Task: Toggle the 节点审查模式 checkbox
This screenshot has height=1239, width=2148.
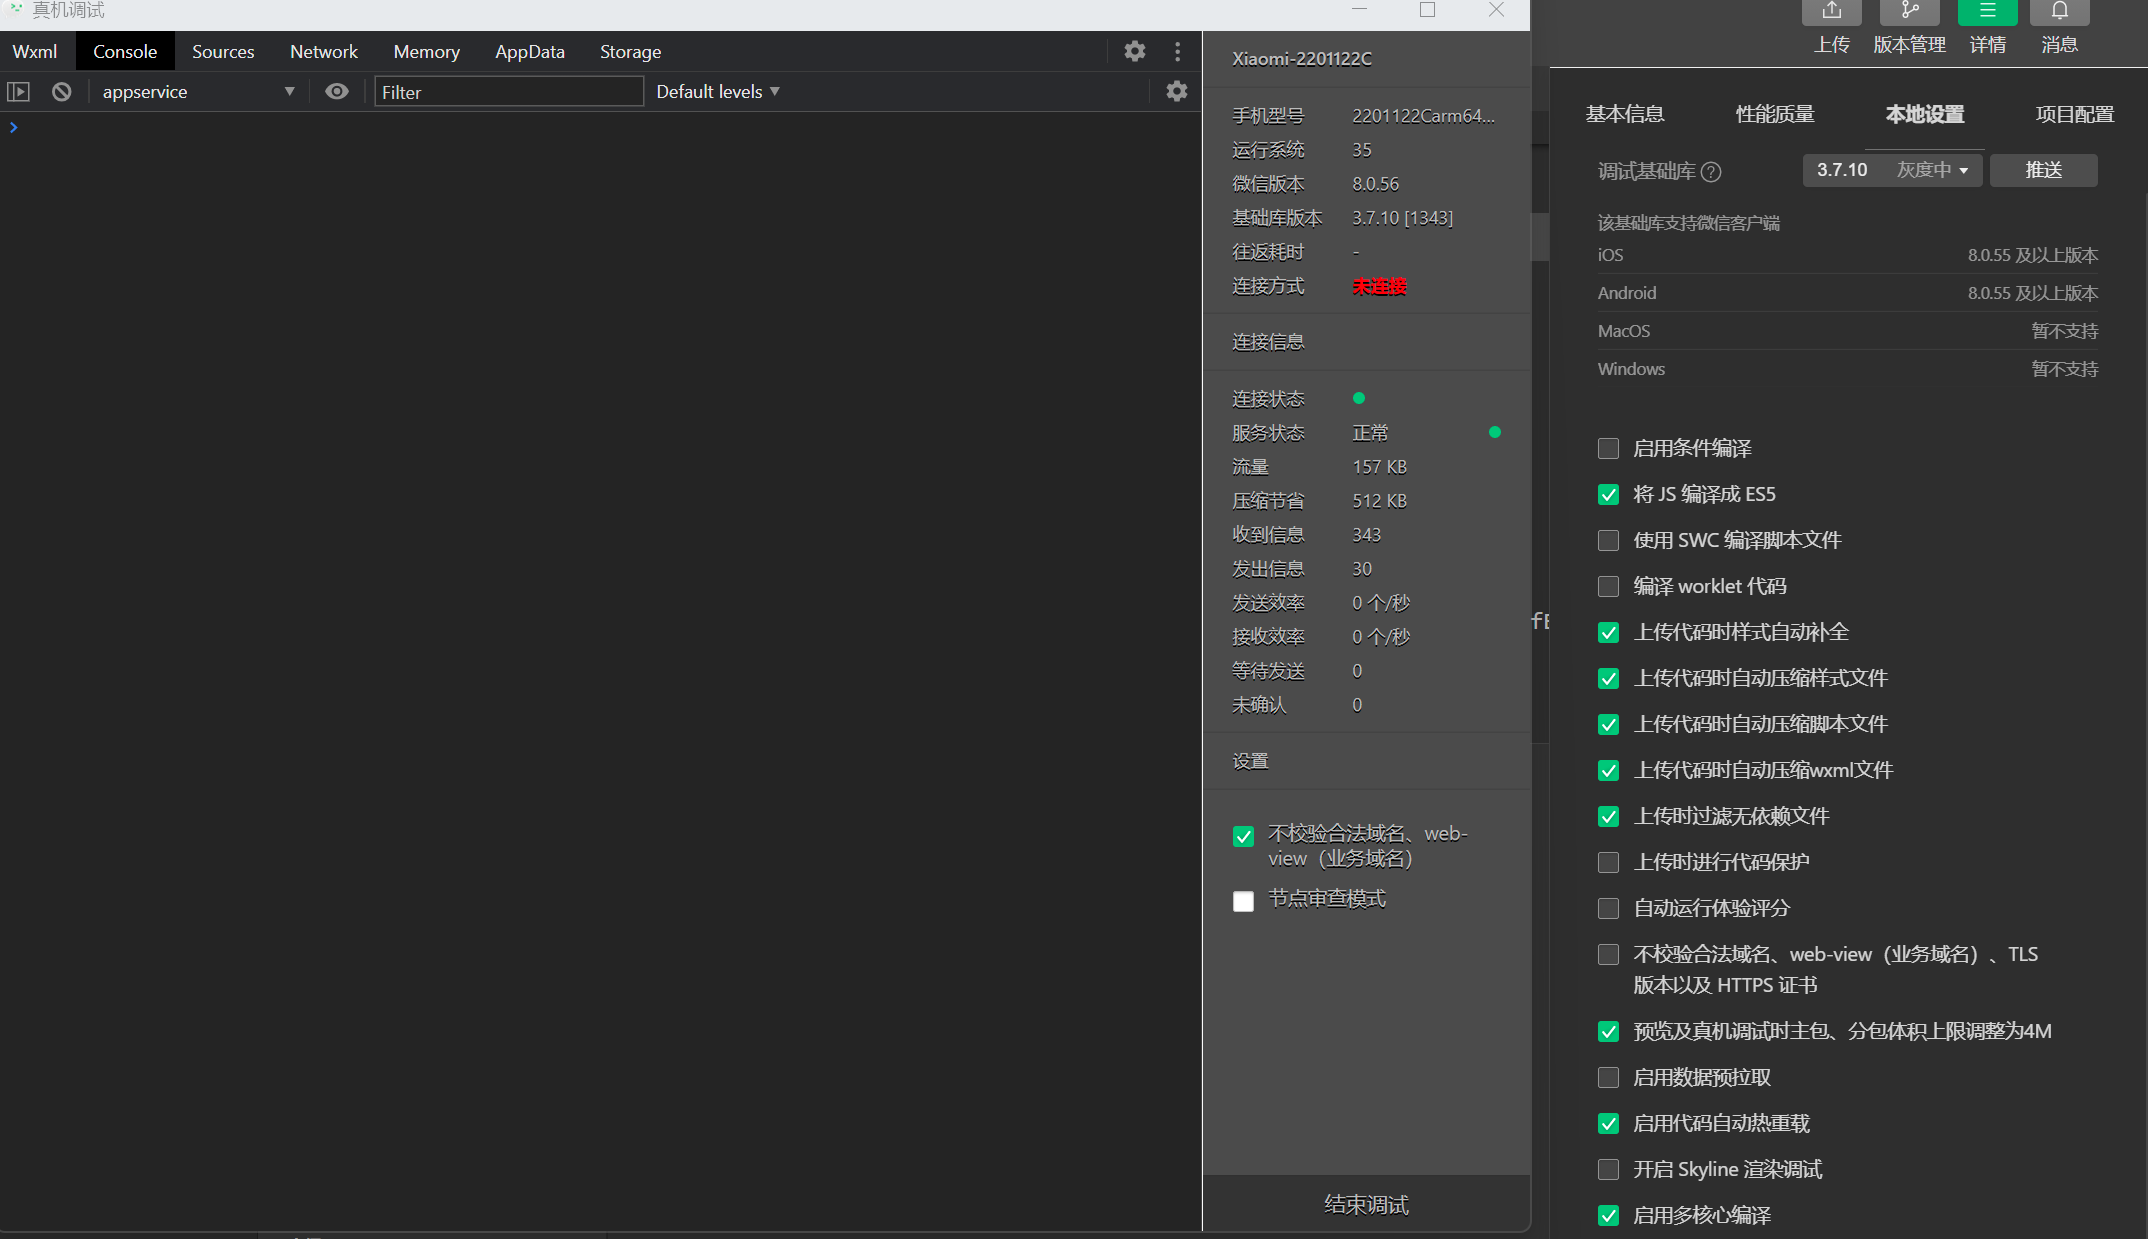Action: pos(1243,901)
